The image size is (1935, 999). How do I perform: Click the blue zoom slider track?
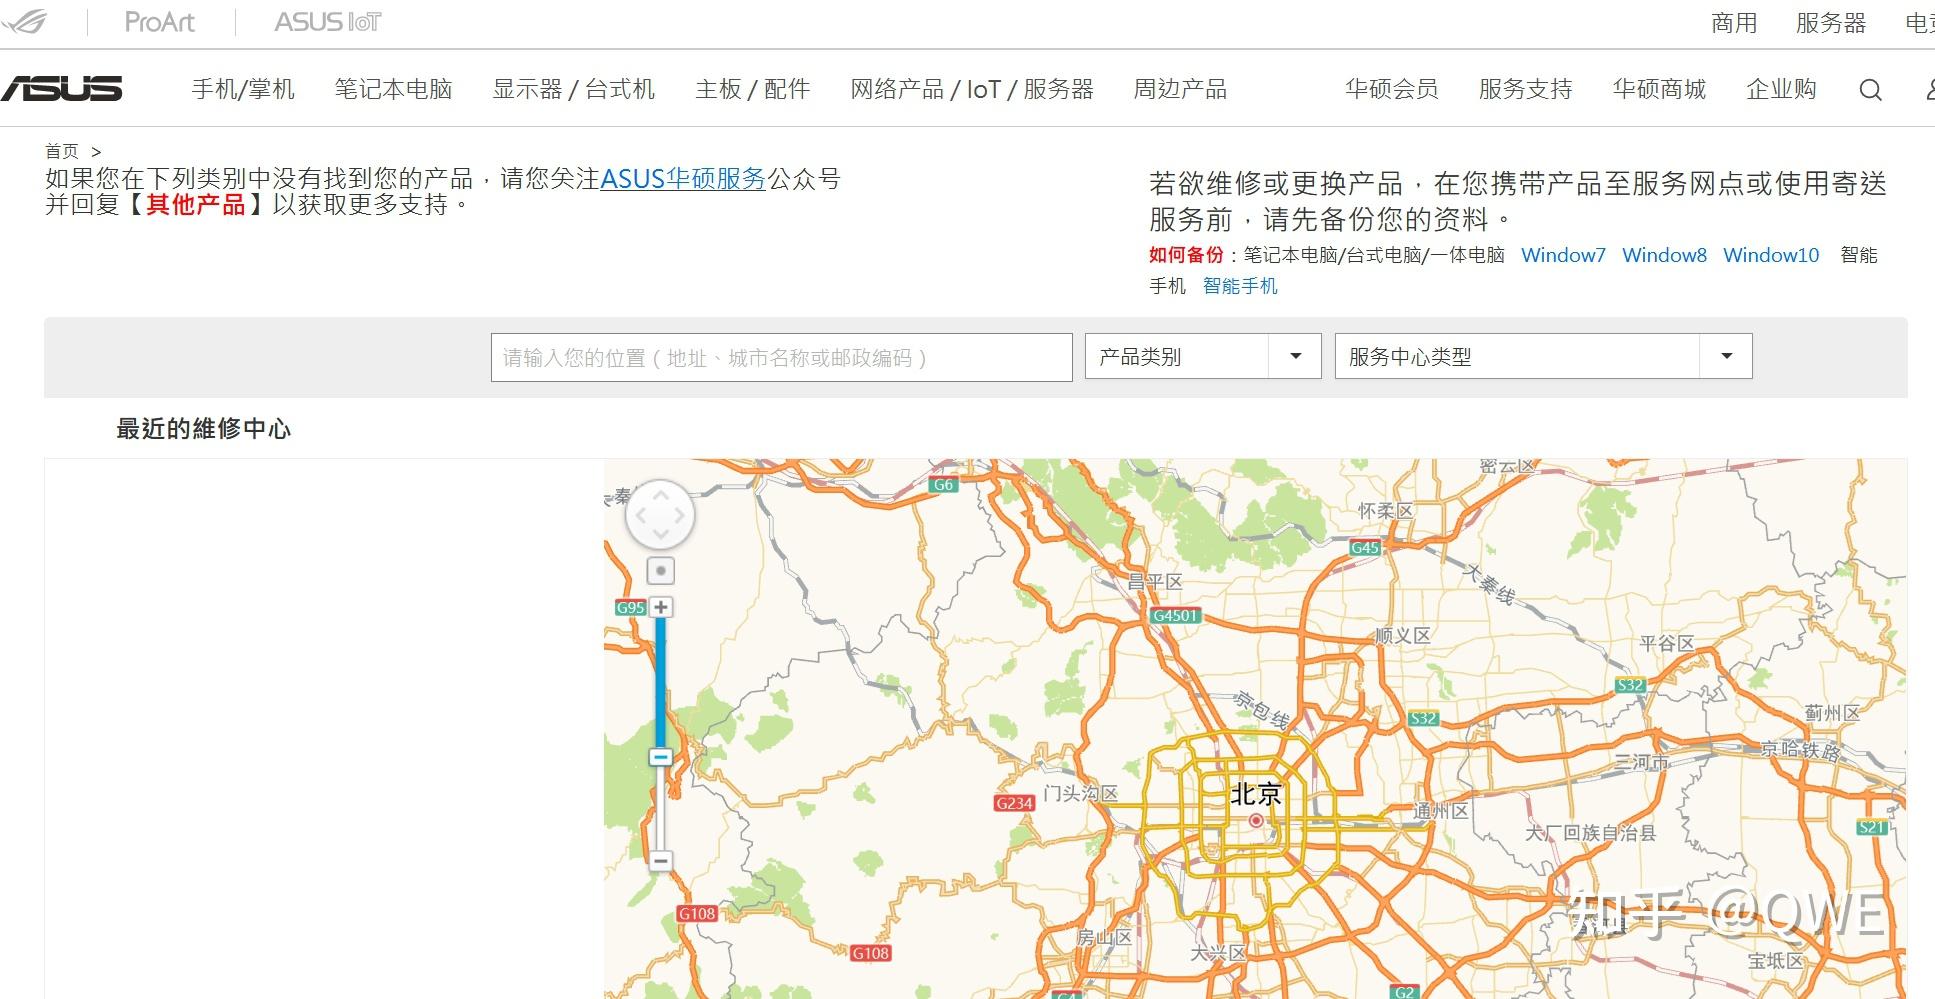(660, 682)
